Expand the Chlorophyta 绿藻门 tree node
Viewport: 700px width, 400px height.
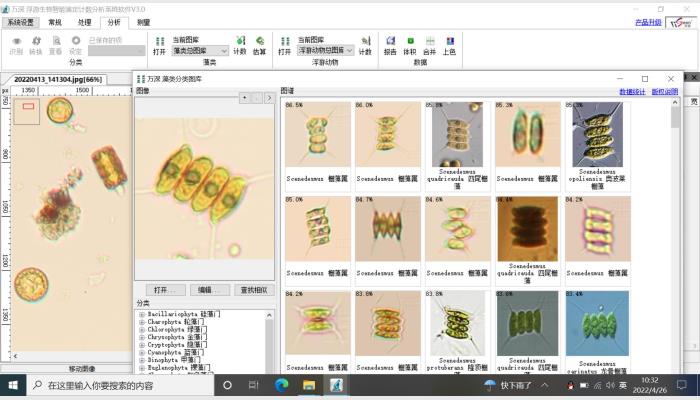(x=142, y=330)
